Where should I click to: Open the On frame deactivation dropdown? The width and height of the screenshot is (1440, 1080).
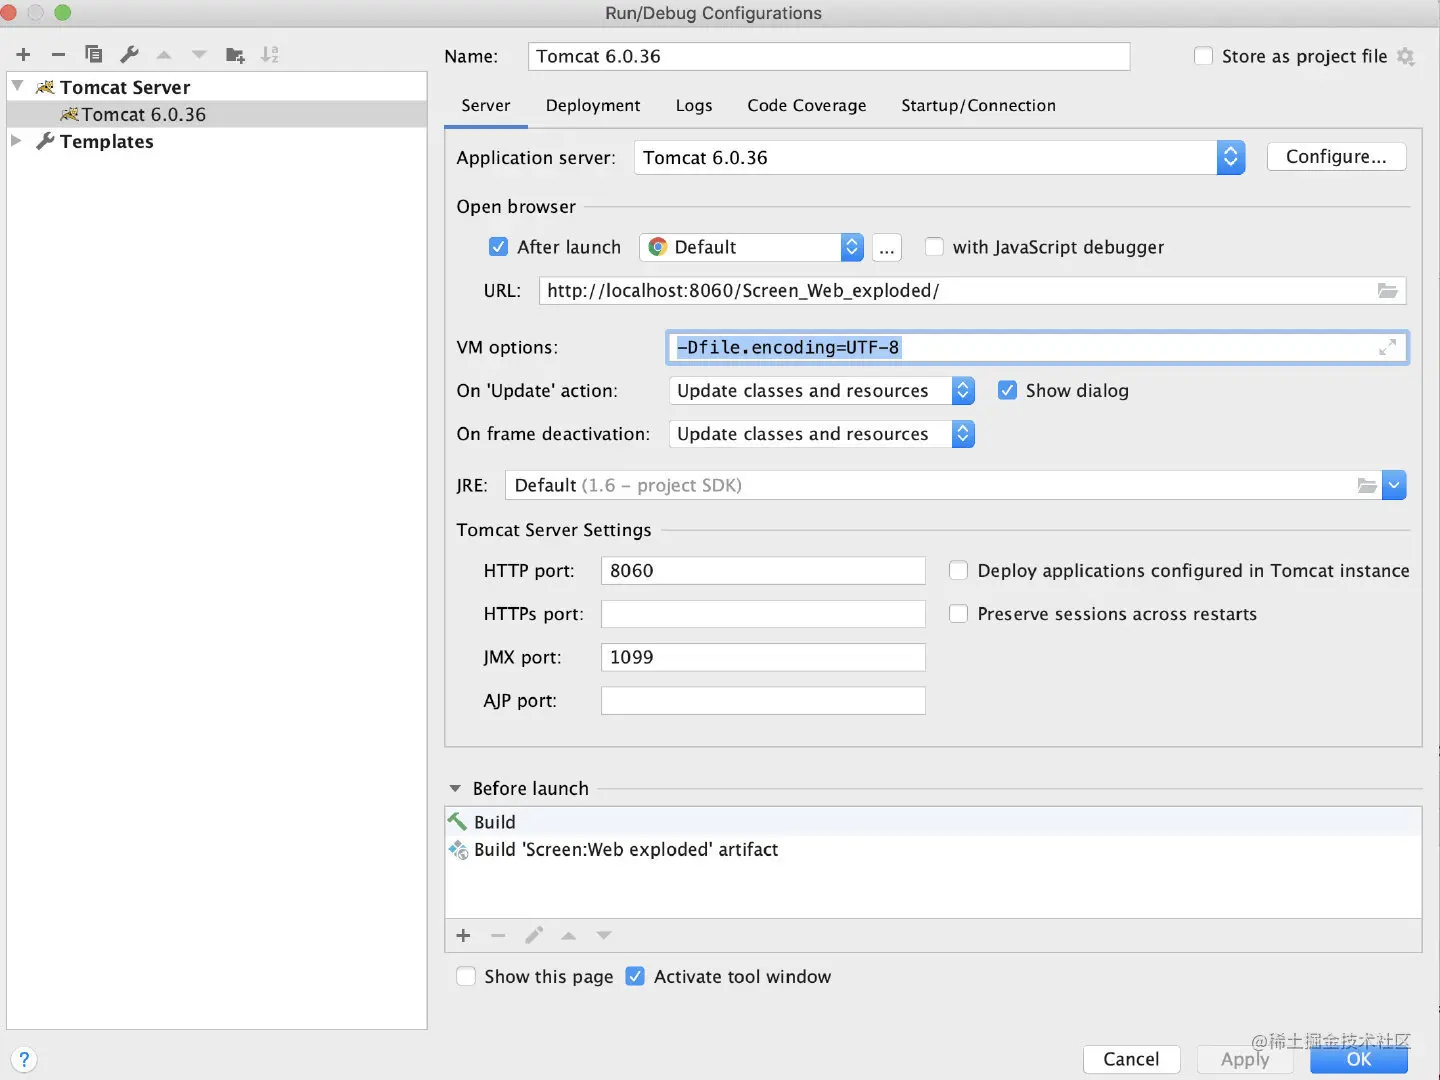coord(963,434)
